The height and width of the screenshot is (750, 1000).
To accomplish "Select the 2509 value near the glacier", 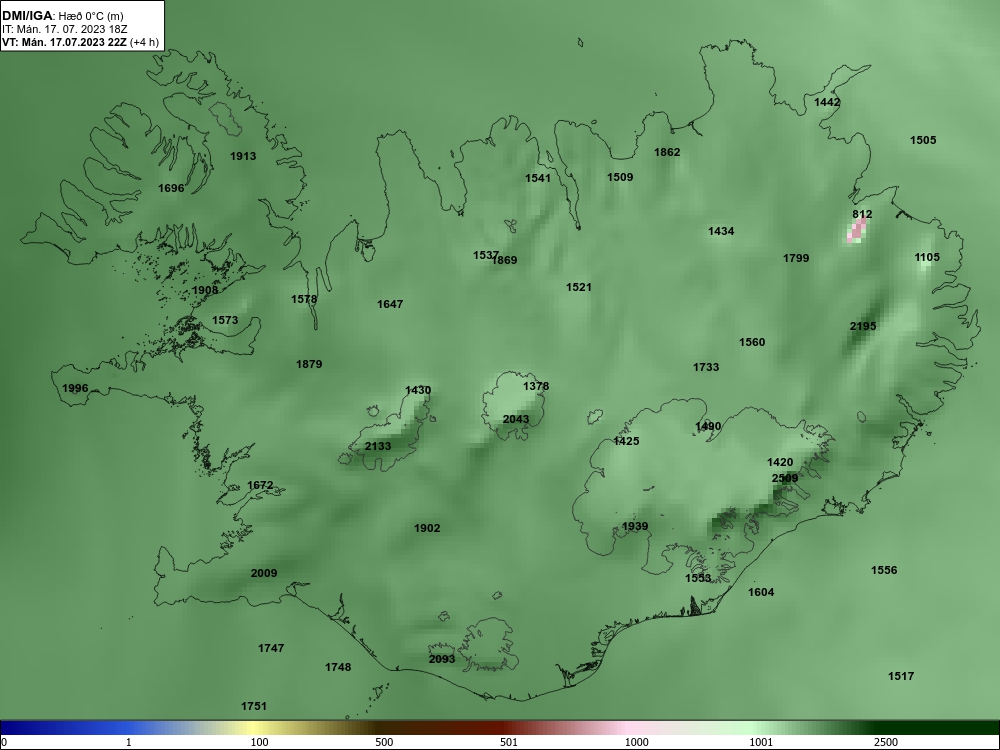I will pos(784,478).
